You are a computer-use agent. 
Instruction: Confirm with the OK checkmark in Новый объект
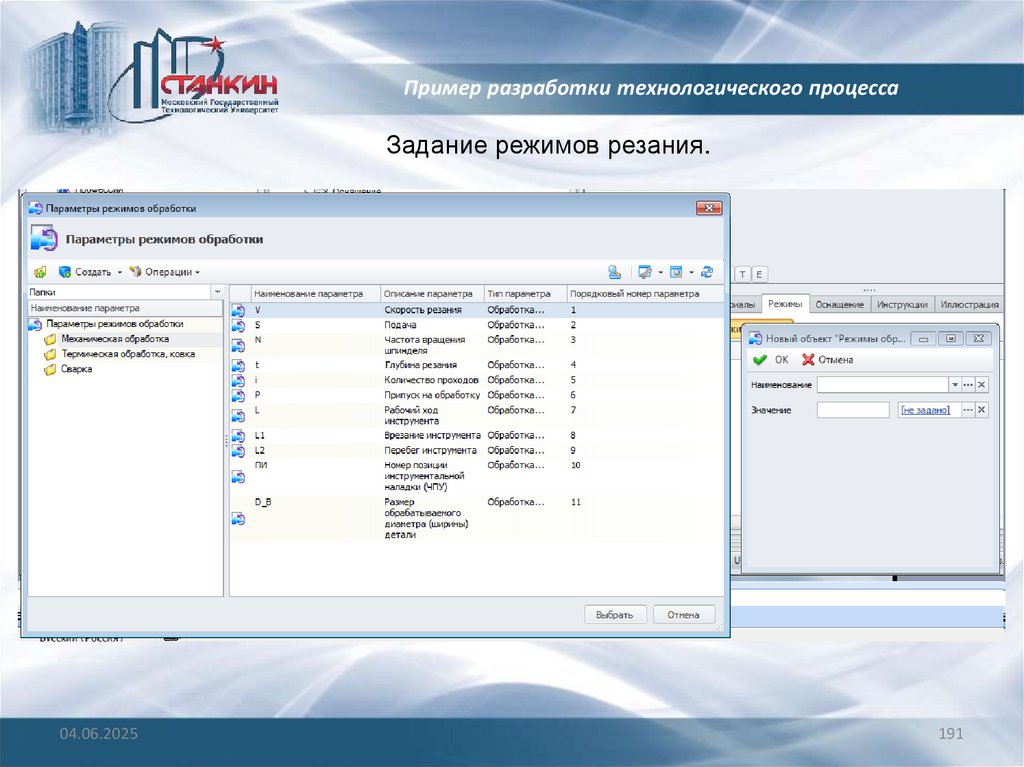771,360
